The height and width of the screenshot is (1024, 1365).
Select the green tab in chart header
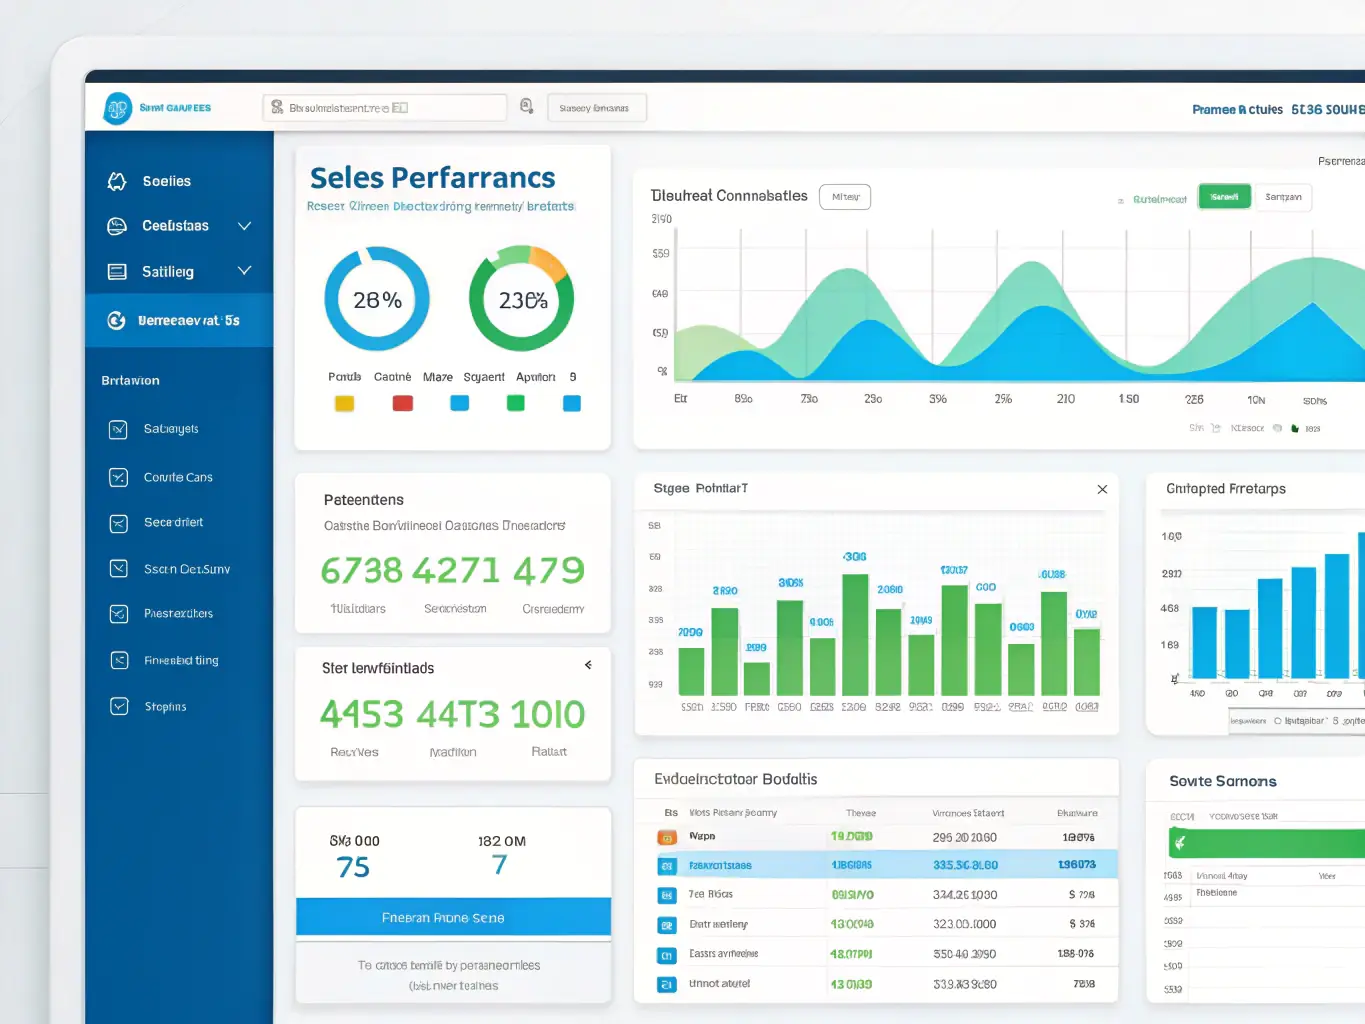(1224, 197)
